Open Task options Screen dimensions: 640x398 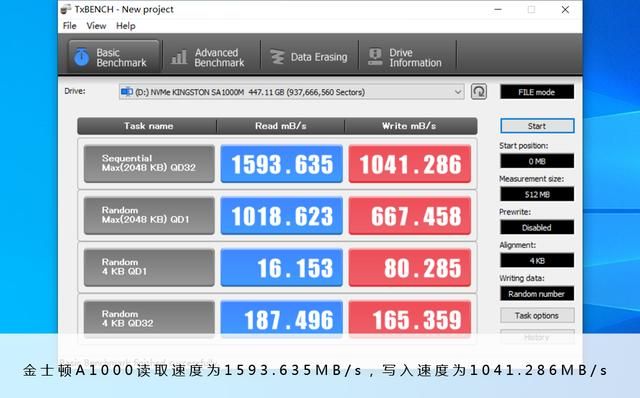(537, 315)
